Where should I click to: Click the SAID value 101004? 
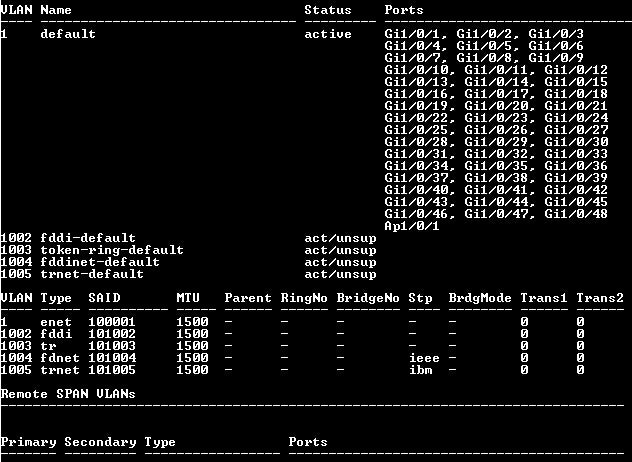pyautogui.click(x=112, y=358)
